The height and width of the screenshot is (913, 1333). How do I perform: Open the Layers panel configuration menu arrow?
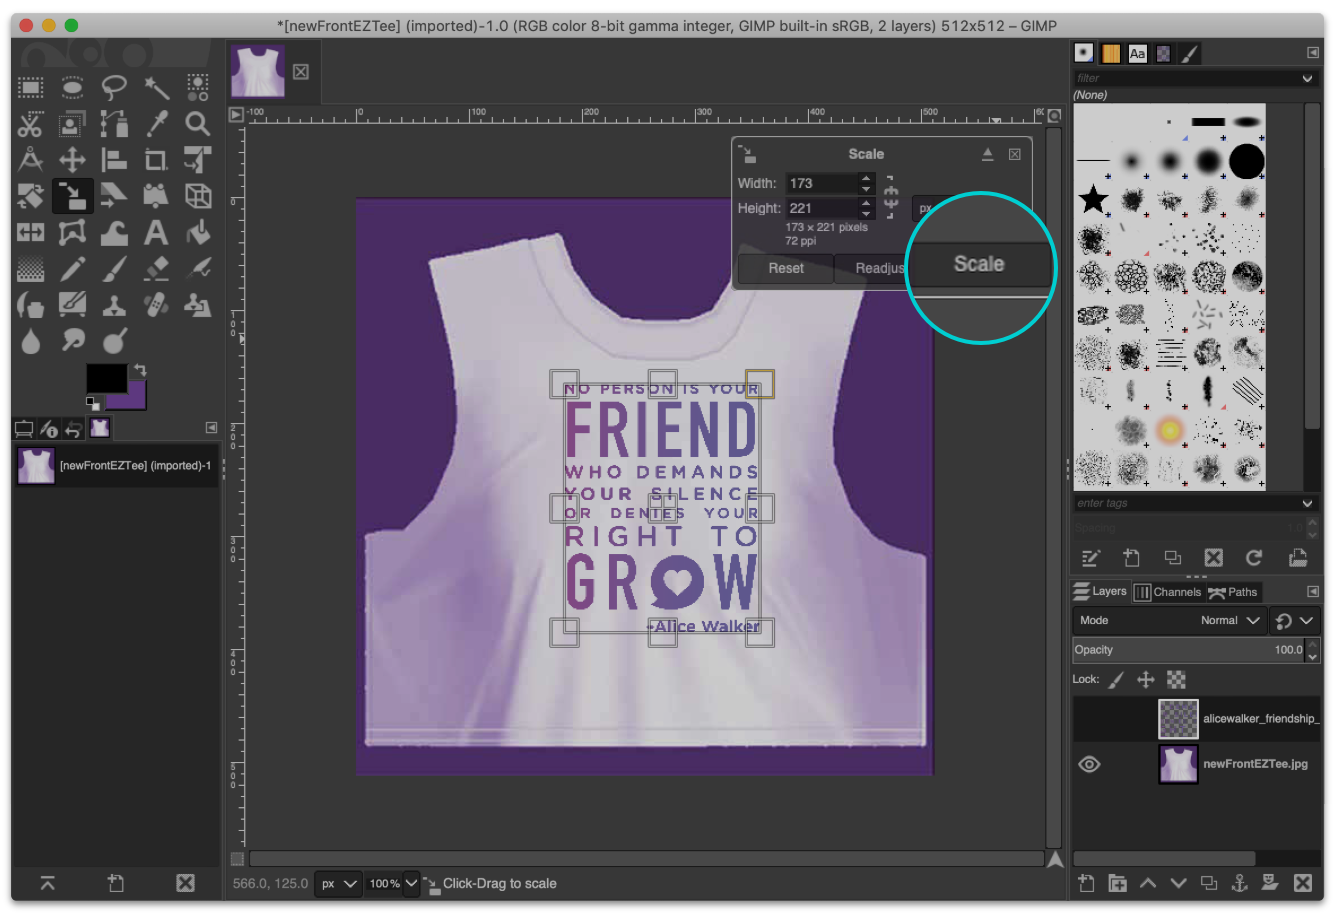coord(1313,592)
